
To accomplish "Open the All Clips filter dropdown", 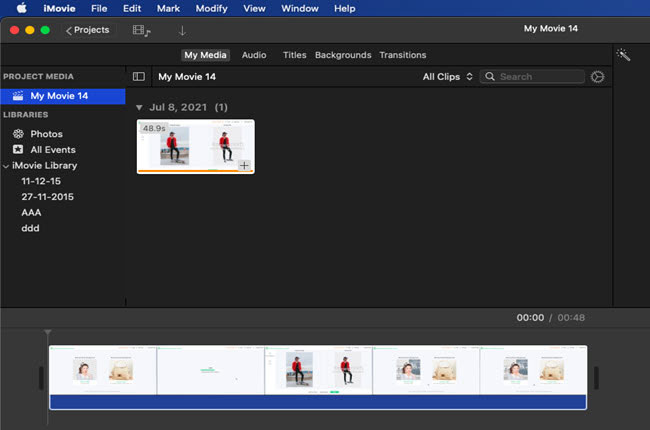I will click(x=447, y=77).
